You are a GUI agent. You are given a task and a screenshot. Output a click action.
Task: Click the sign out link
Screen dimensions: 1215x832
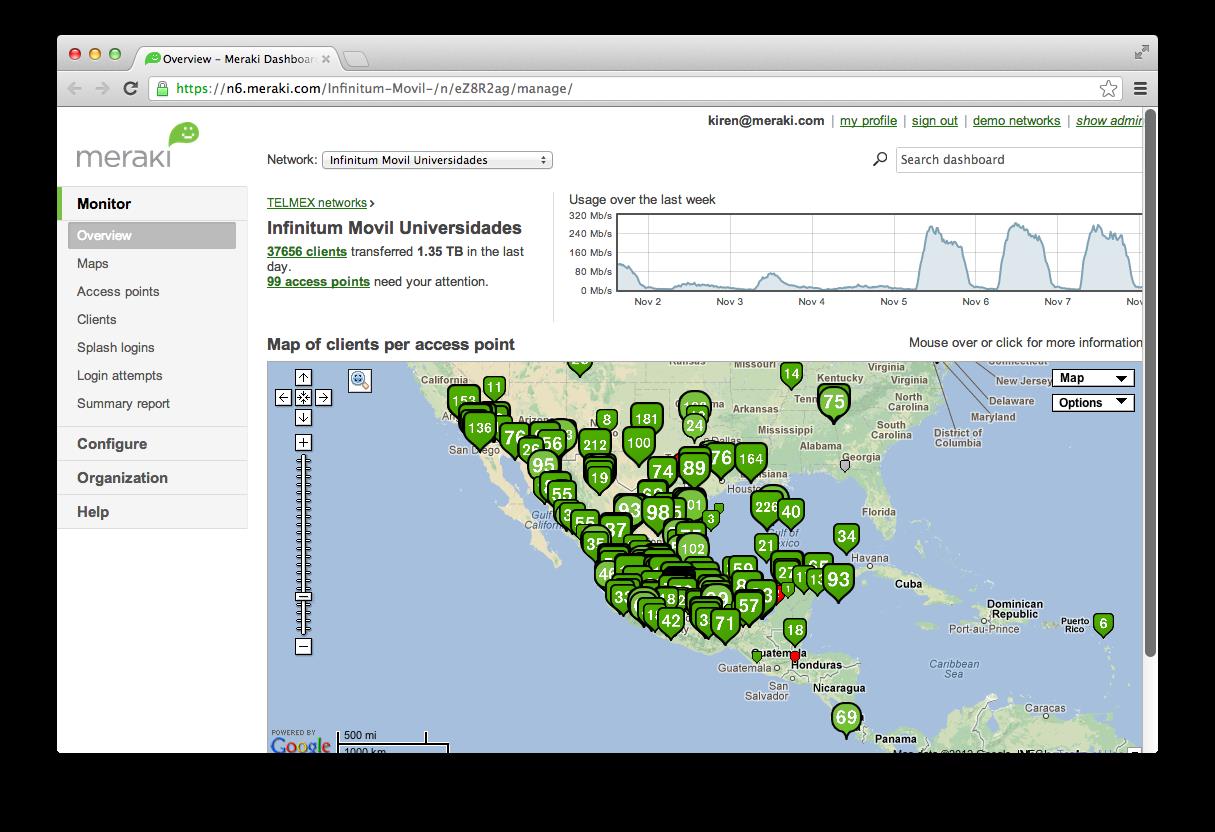[935, 121]
